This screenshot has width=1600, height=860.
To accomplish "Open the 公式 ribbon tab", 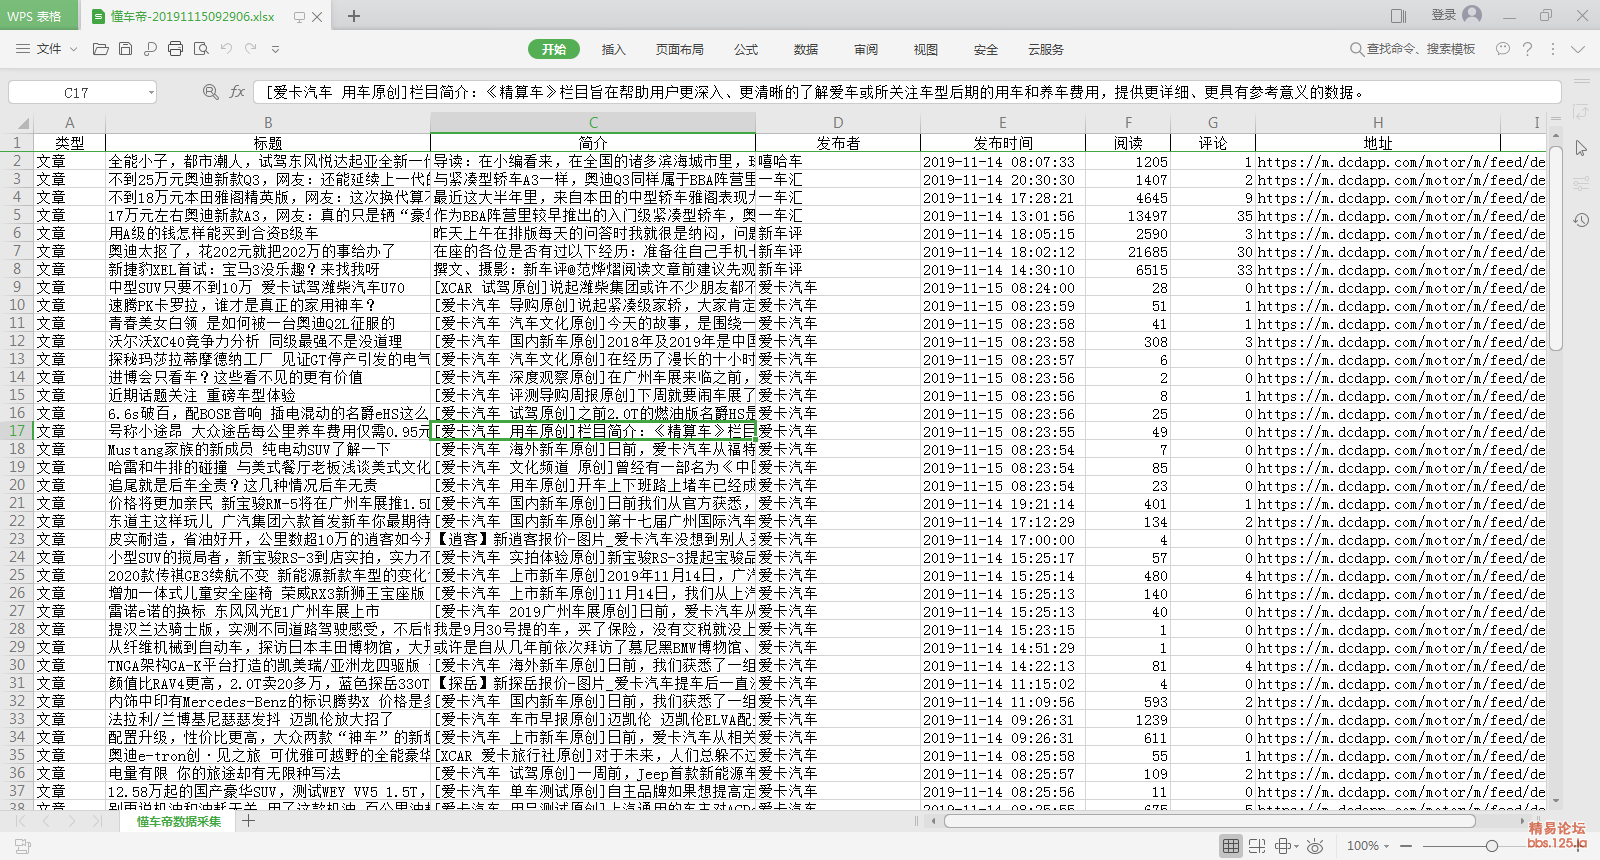I will pos(746,49).
